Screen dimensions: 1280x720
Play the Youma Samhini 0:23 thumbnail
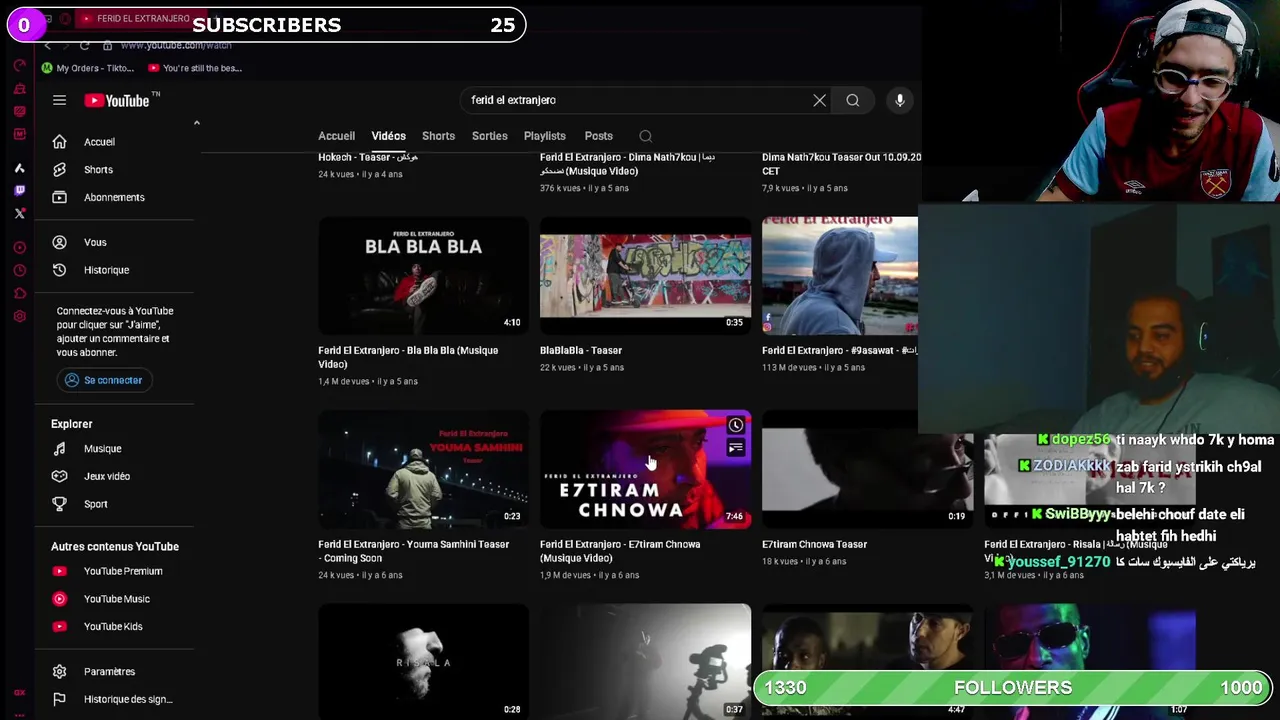423,469
